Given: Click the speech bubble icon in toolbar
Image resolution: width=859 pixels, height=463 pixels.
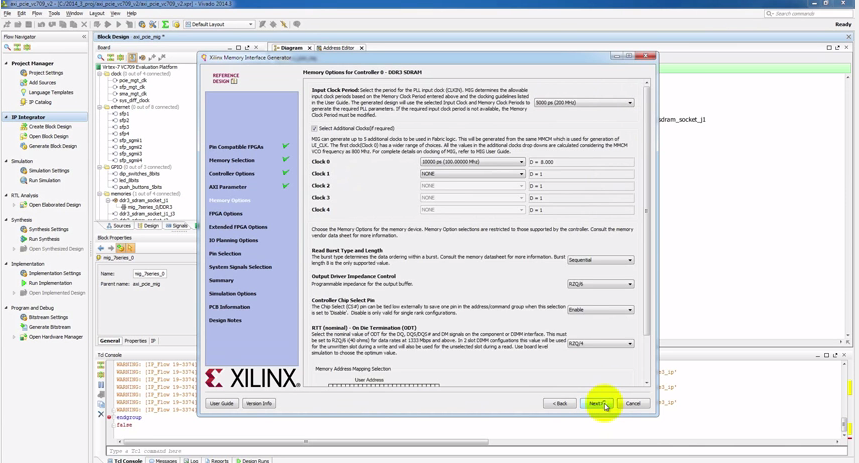Looking at the screenshot, I should 297,24.
